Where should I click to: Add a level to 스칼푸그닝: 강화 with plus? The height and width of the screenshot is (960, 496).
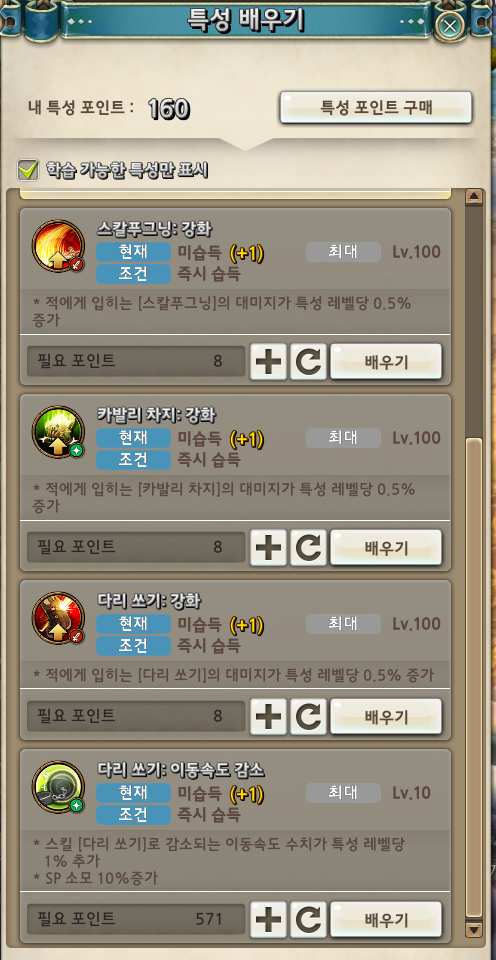(268, 362)
